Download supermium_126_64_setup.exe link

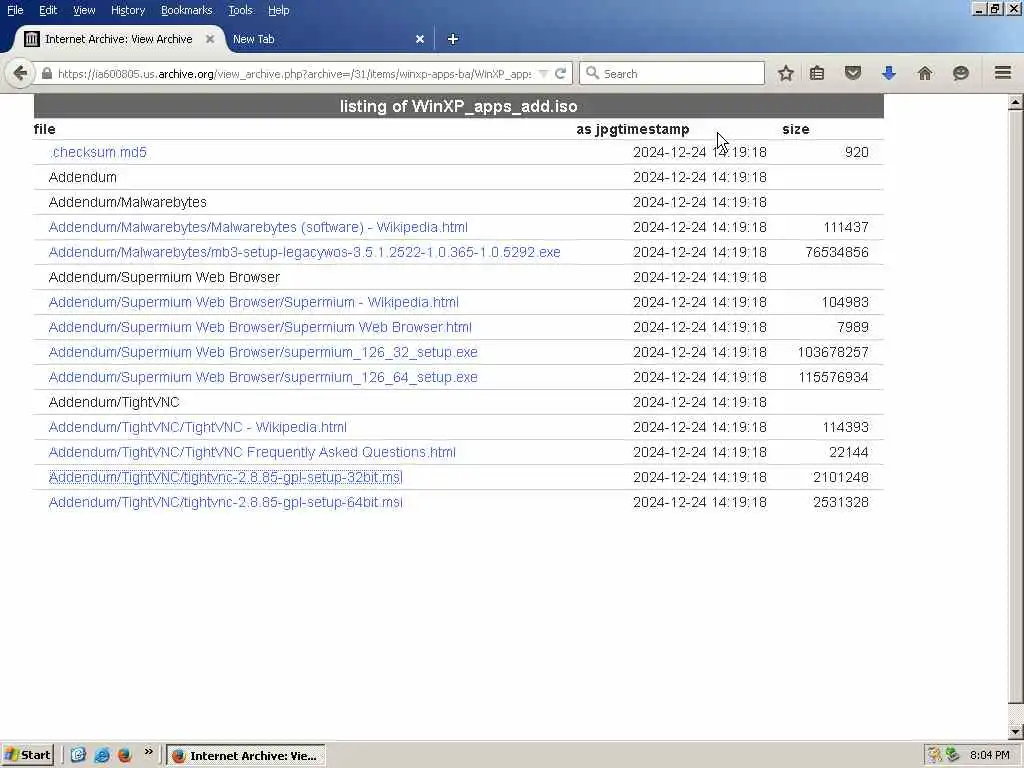[x=263, y=377]
